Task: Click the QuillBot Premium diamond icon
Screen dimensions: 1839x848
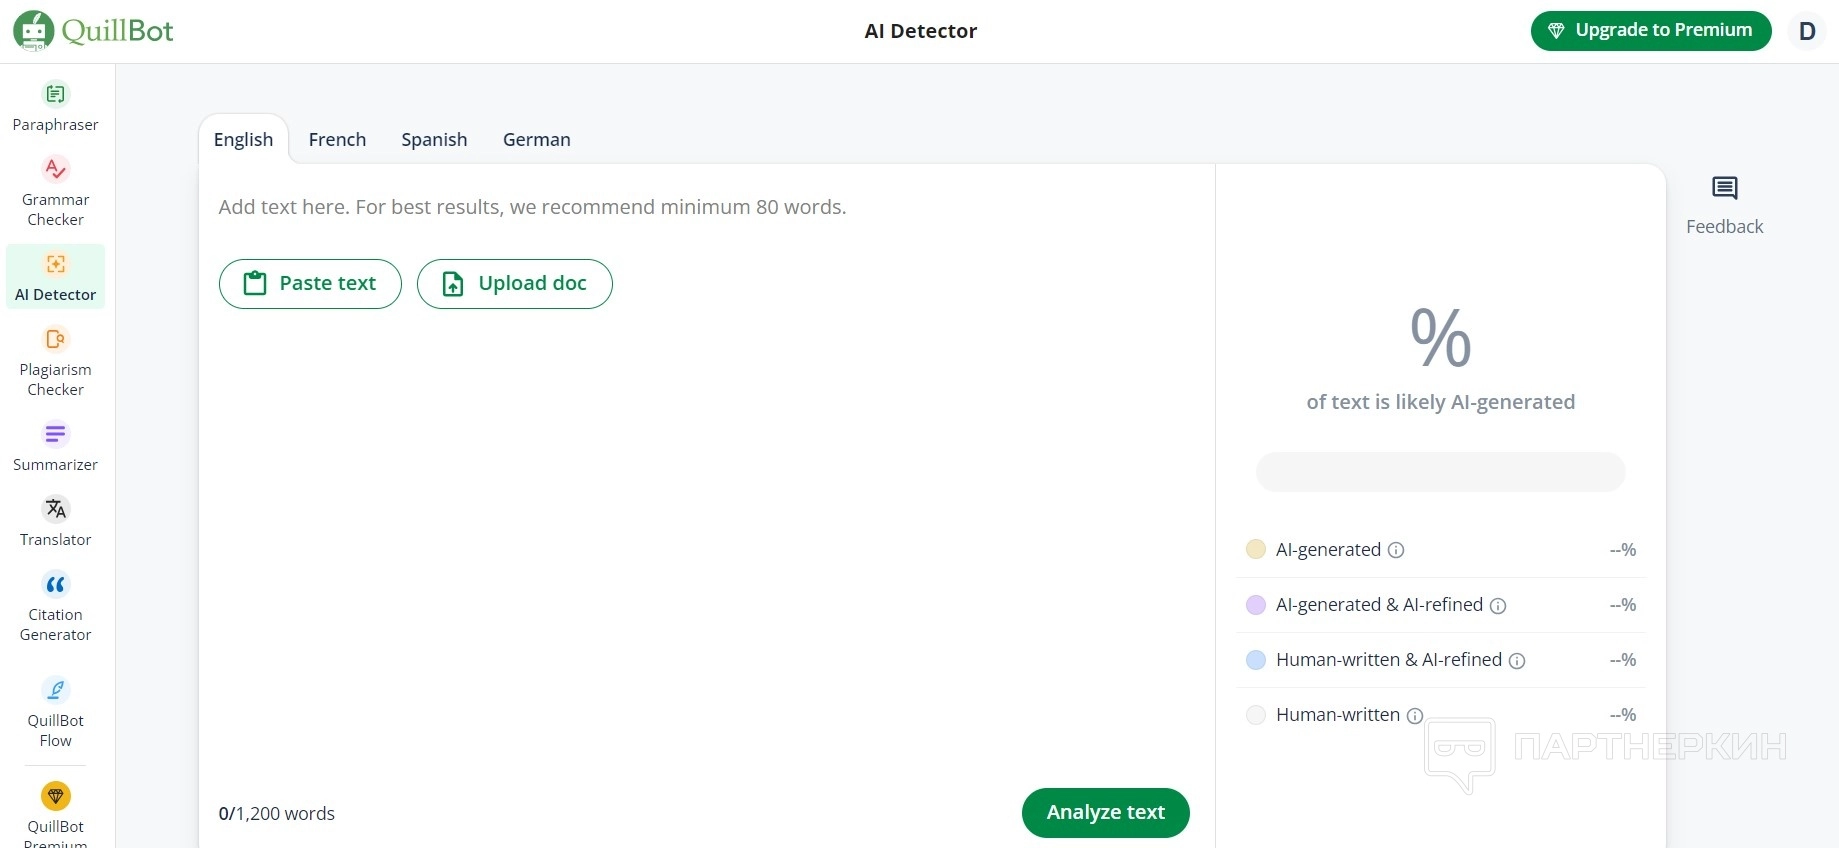Action: point(56,796)
